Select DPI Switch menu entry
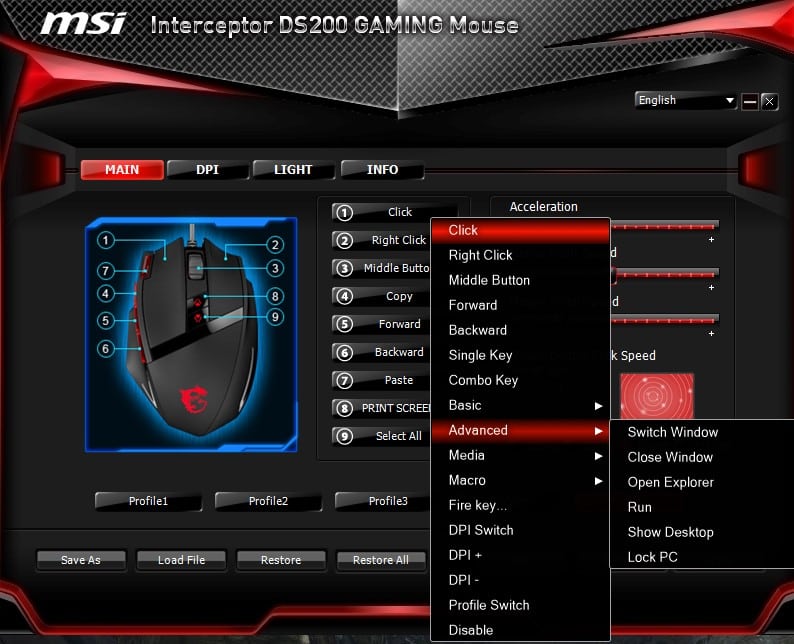 [x=521, y=530]
